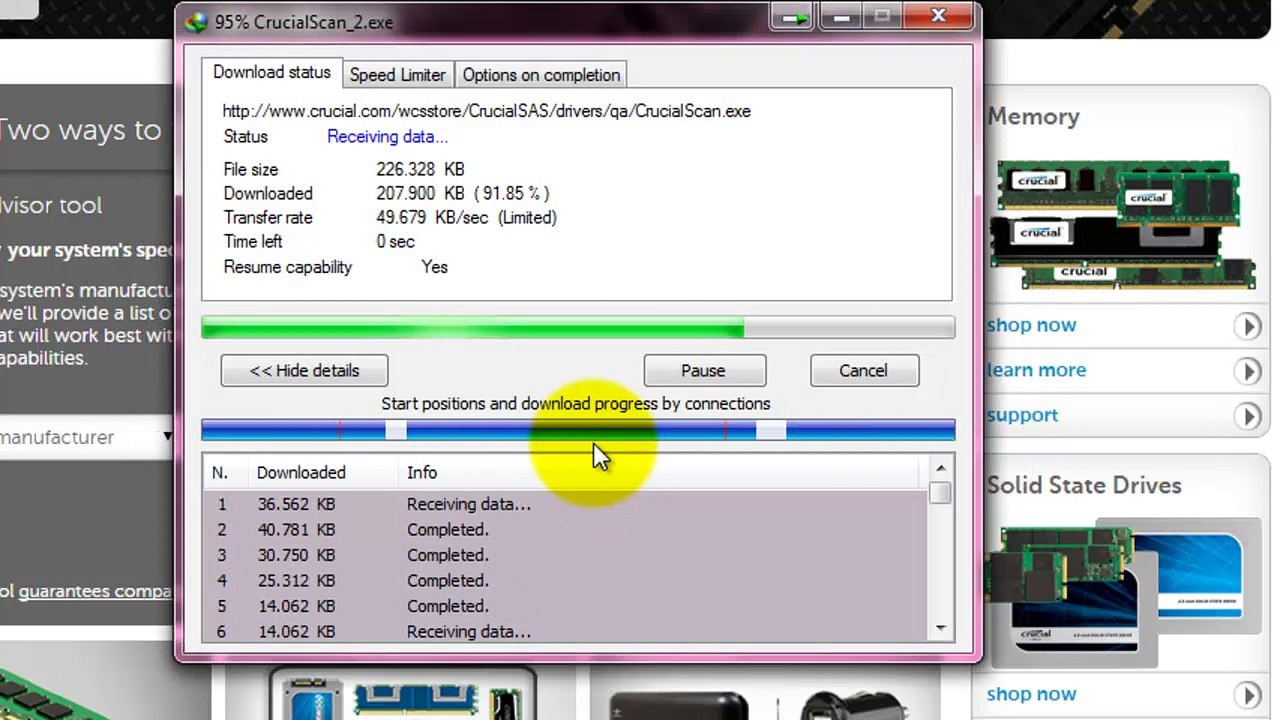
Task: Select connection row 2 with 40.781 KB
Action: pos(565,529)
